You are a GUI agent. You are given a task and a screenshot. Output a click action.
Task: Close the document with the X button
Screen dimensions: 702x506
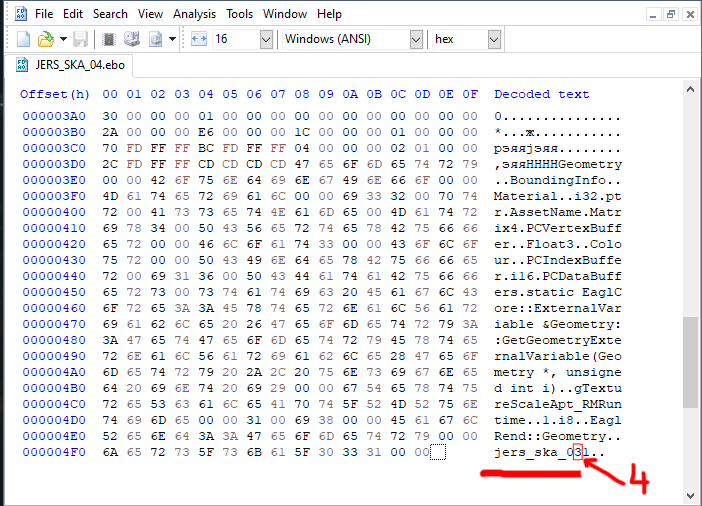[x=689, y=15]
